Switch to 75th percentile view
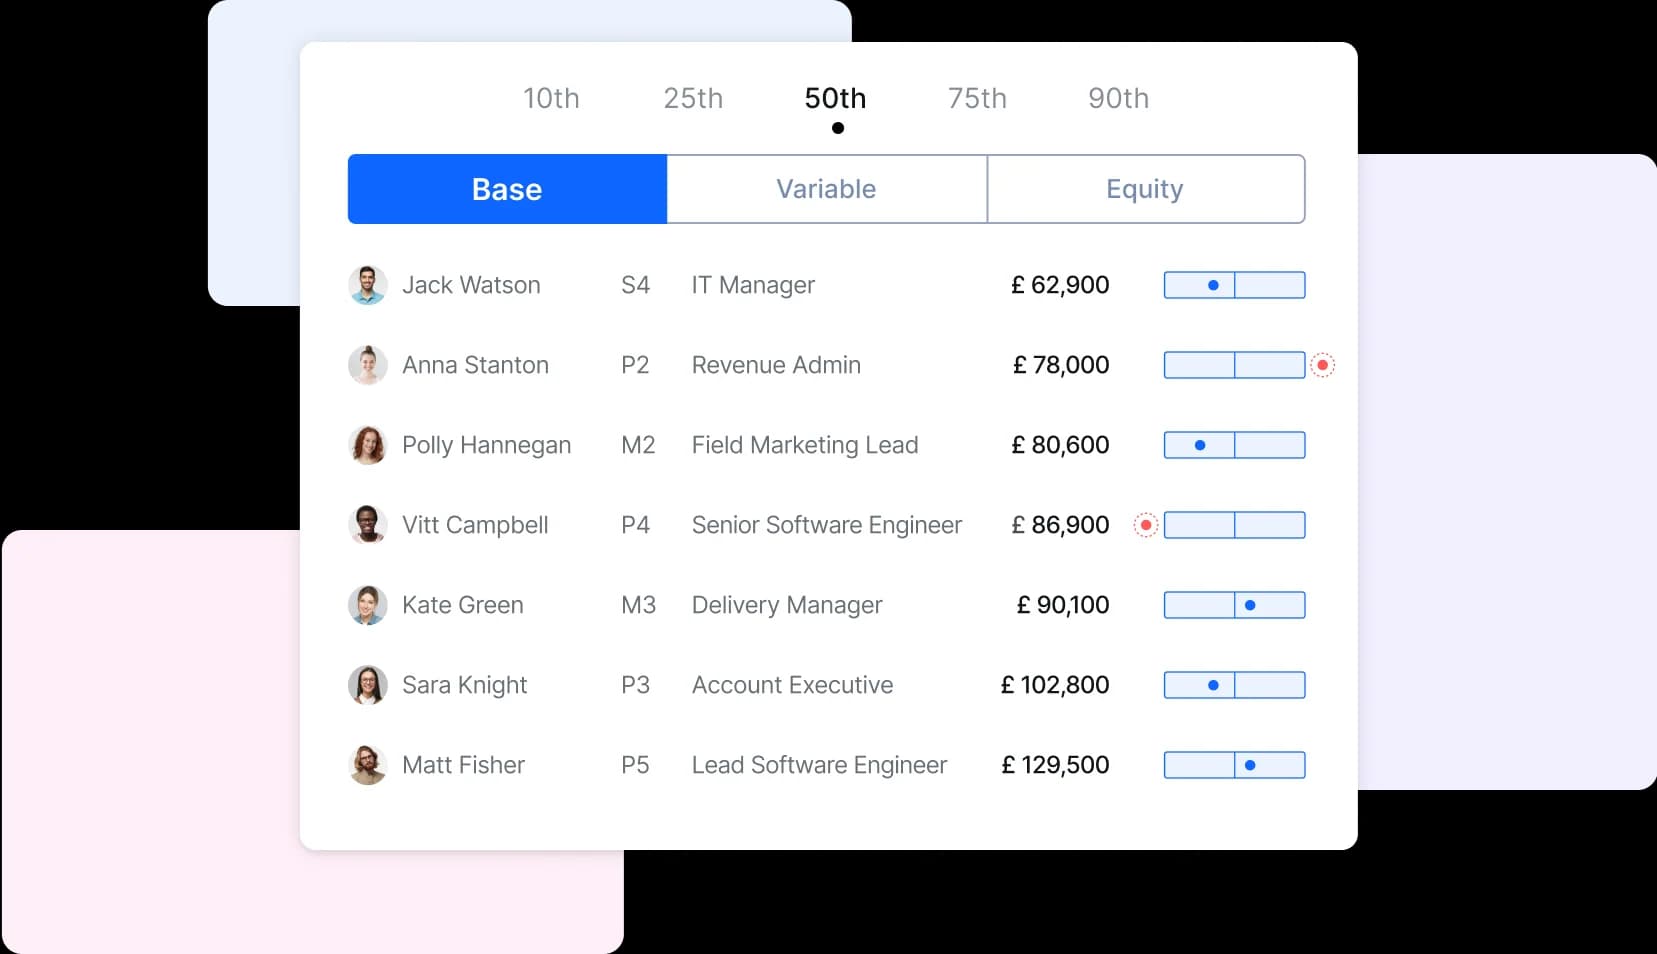Screen dimensions: 1657x954 (x=977, y=98)
